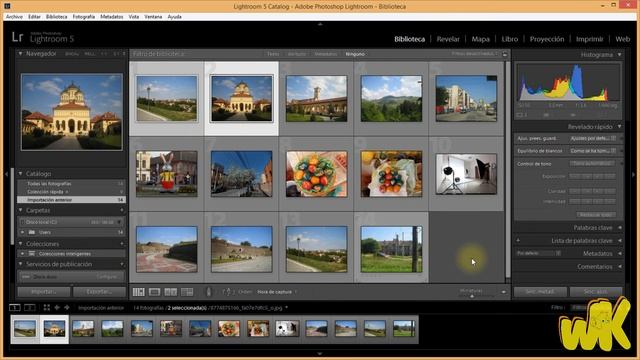Collapse the Servicios de publicación panel
The width and height of the screenshot is (640, 360).
20,264
